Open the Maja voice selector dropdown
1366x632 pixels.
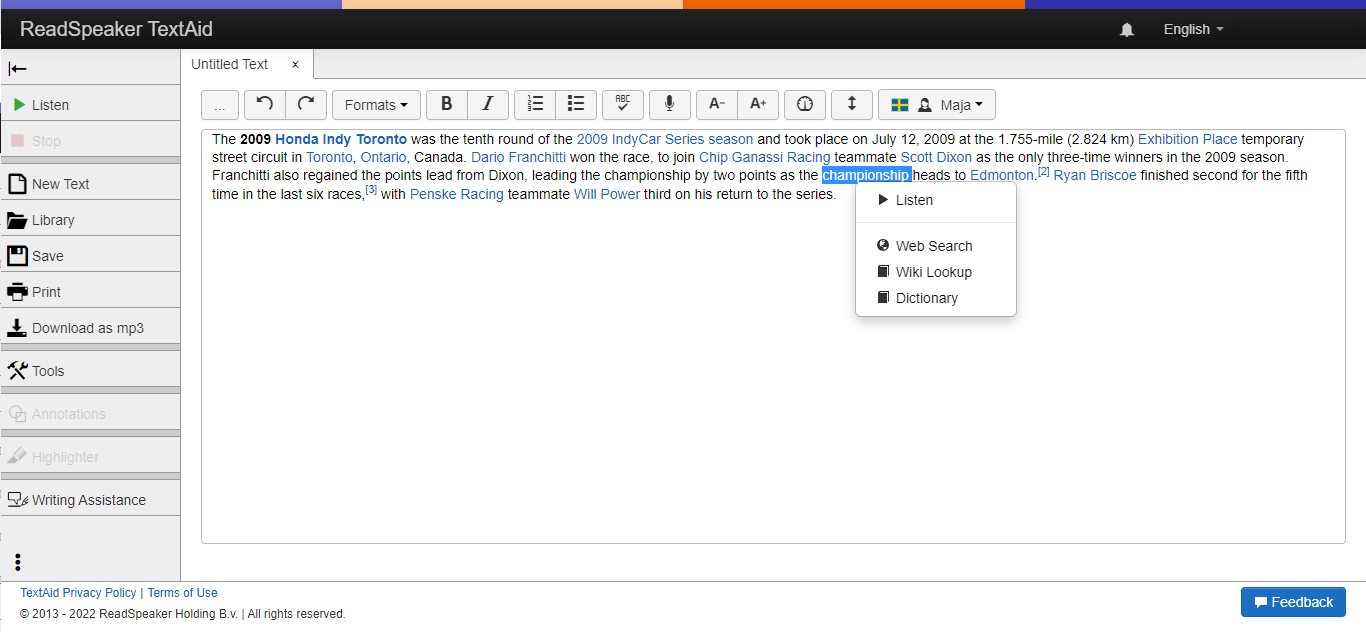tap(937, 105)
